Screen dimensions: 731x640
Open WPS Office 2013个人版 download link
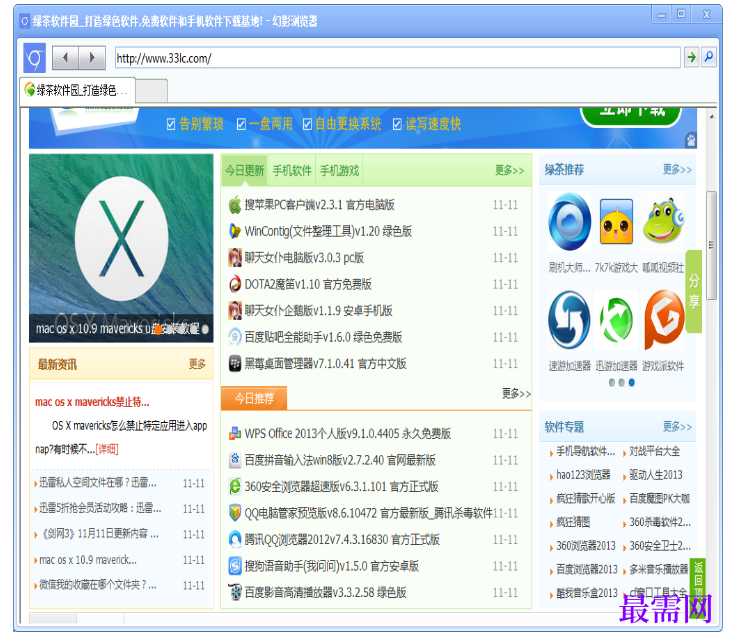pos(348,434)
